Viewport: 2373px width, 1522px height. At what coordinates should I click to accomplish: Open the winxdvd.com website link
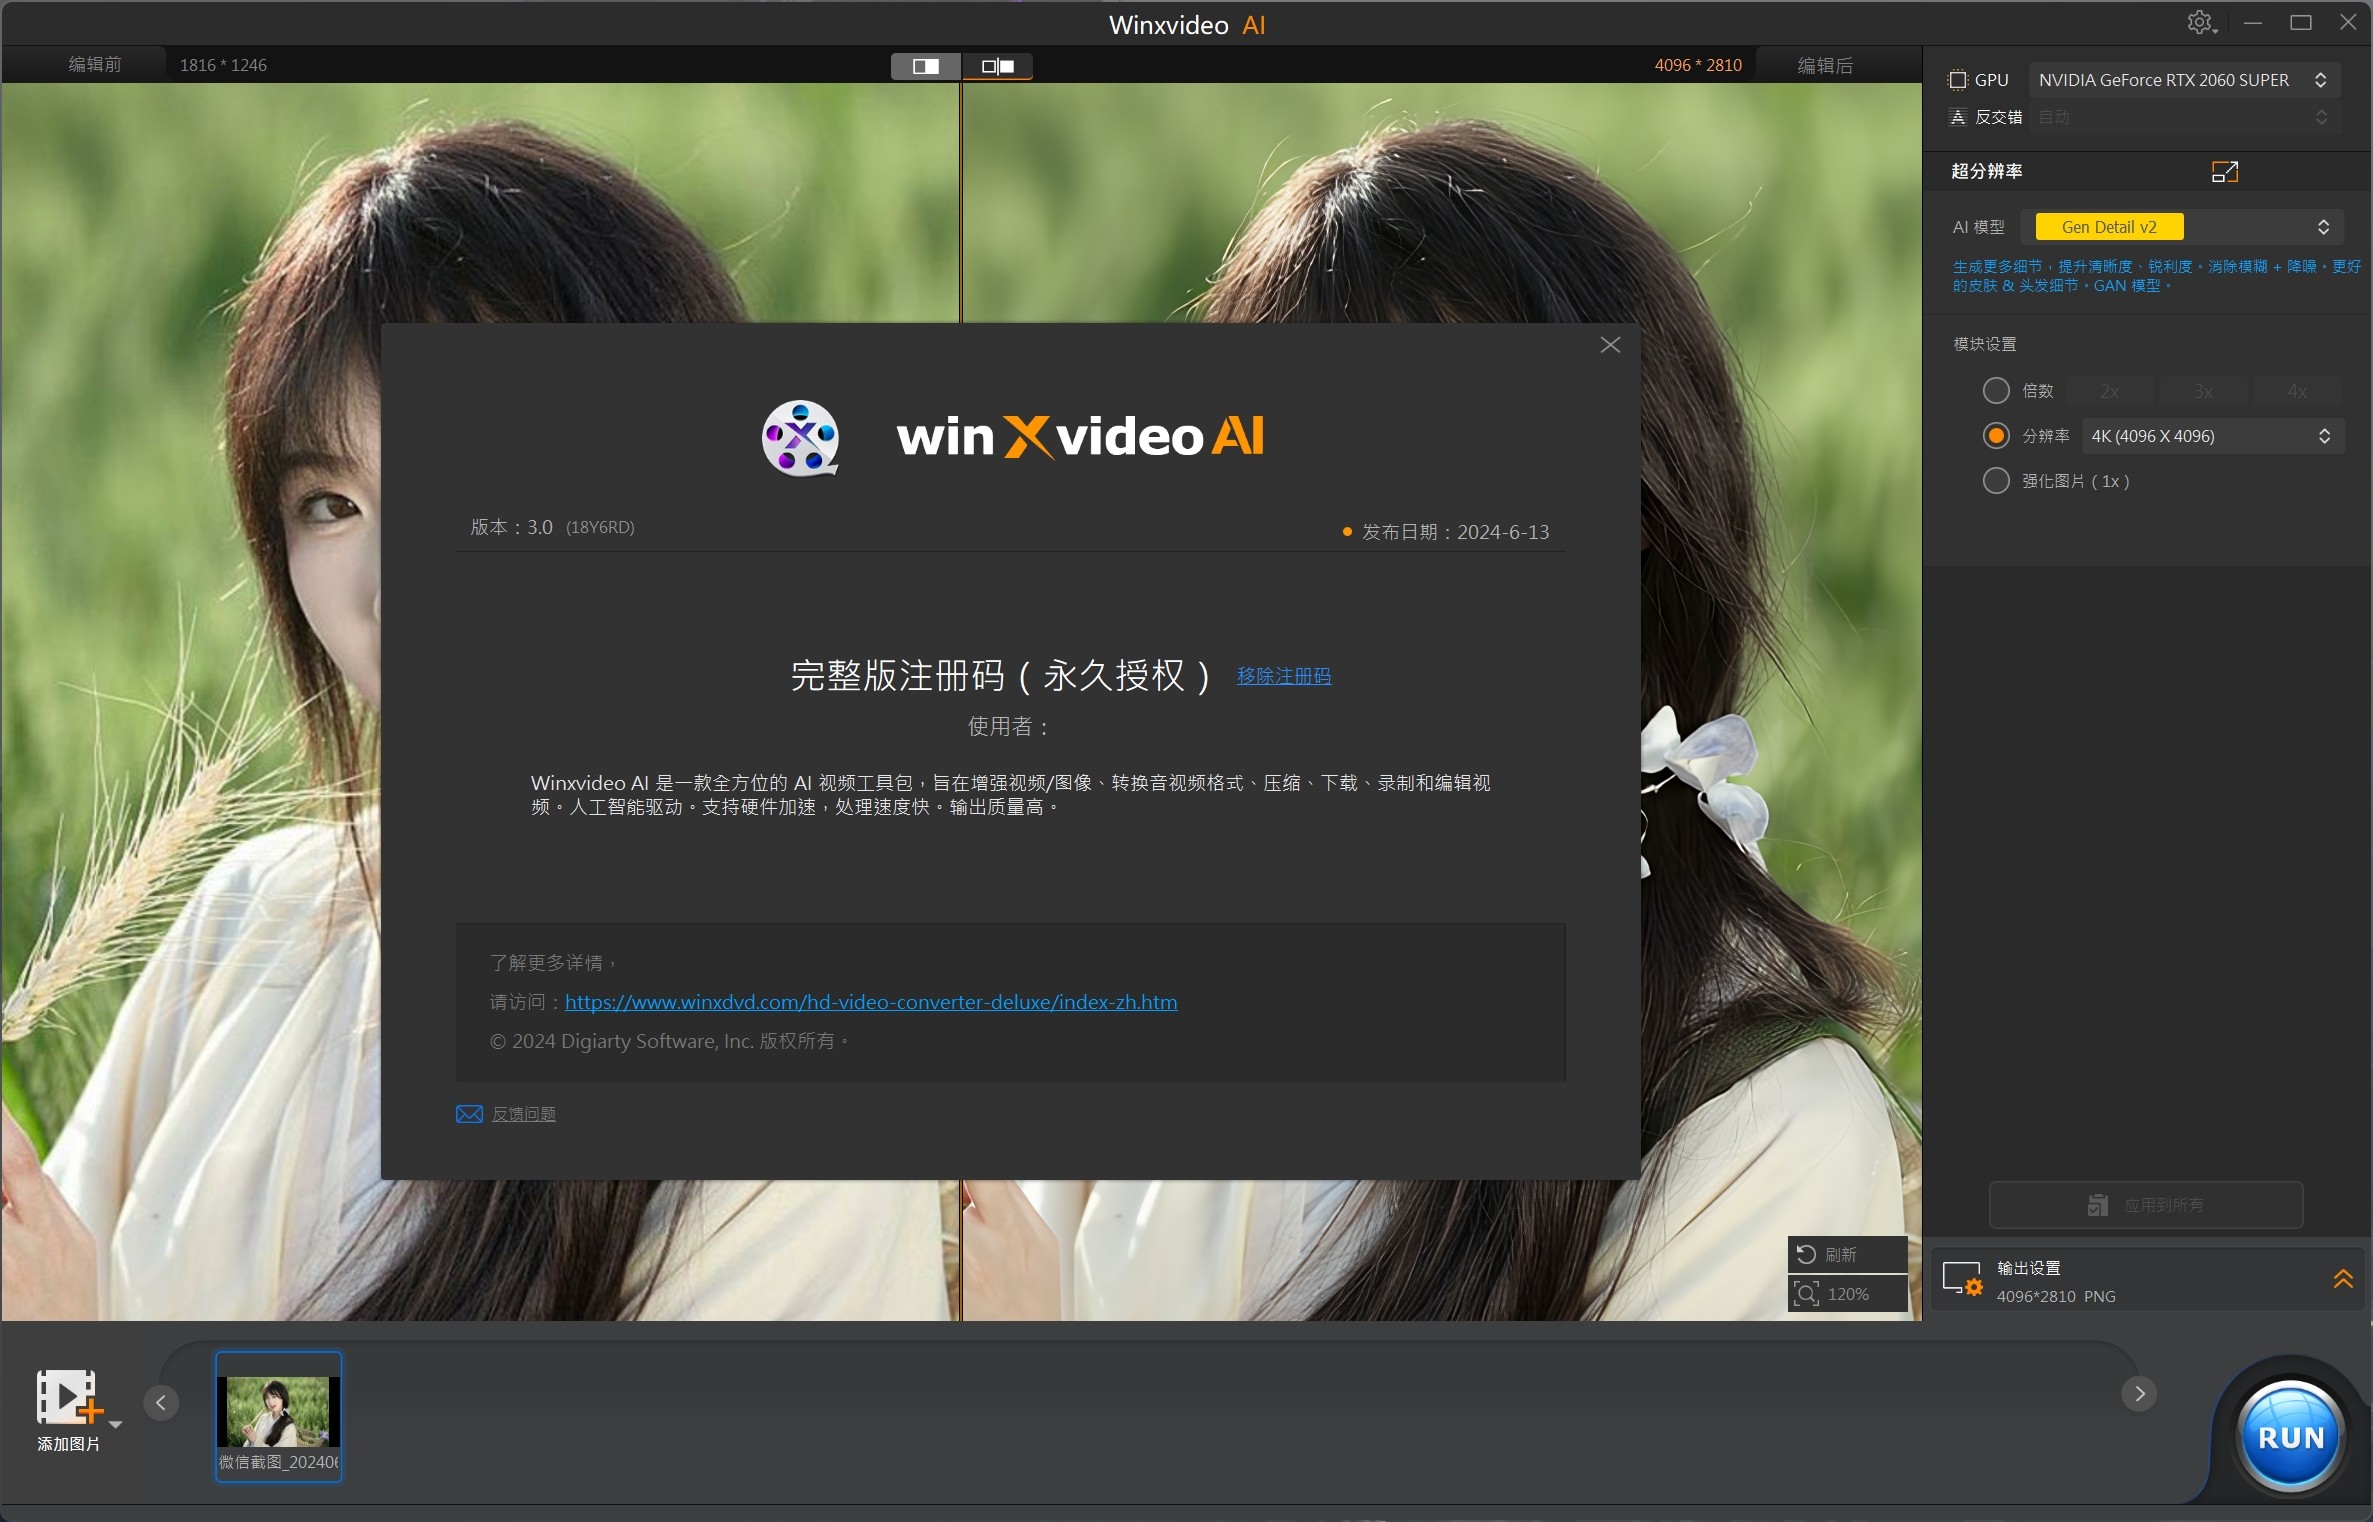tap(870, 1002)
